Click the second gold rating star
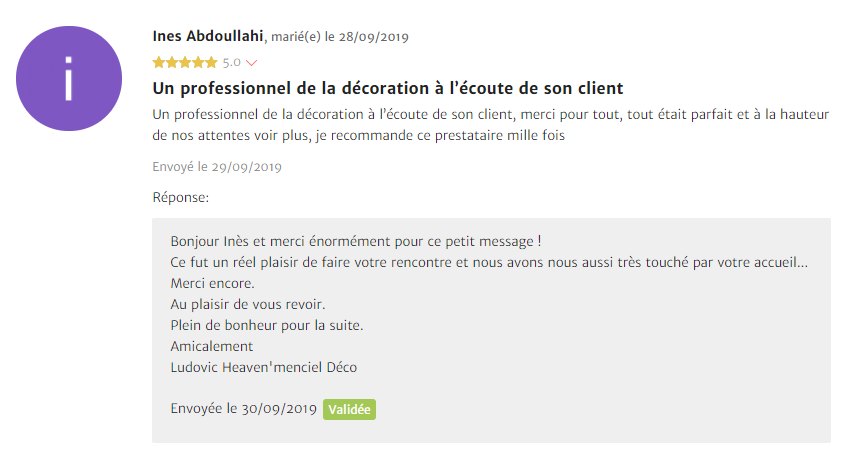 click(x=171, y=63)
